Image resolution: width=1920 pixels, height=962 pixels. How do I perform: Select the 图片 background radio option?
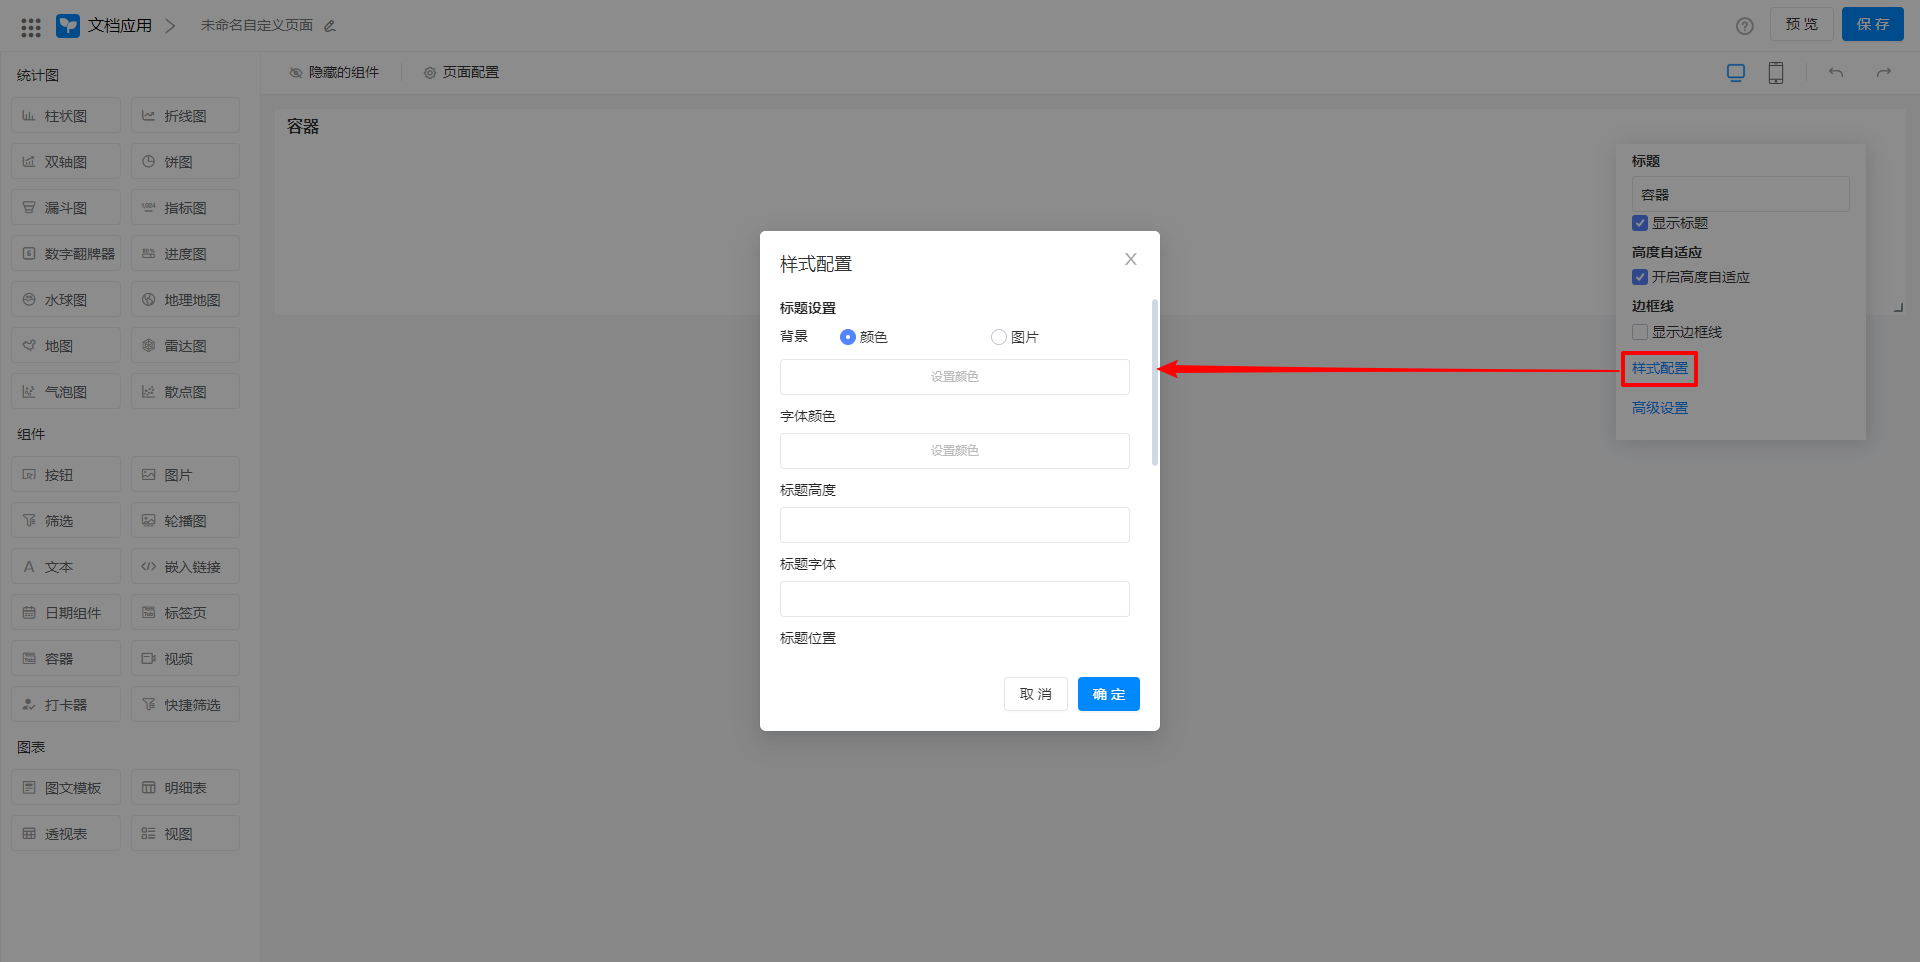point(999,337)
